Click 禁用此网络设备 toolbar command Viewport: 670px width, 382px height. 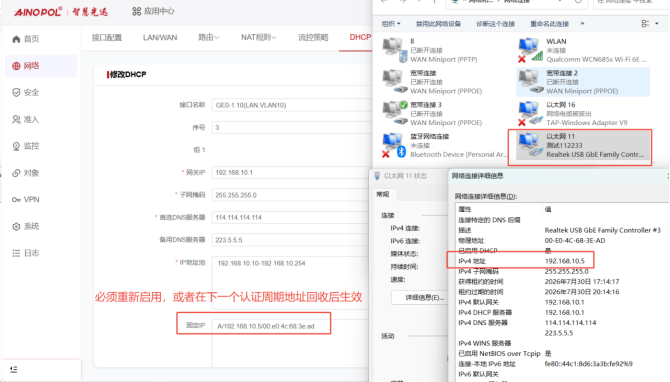[438, 24]
